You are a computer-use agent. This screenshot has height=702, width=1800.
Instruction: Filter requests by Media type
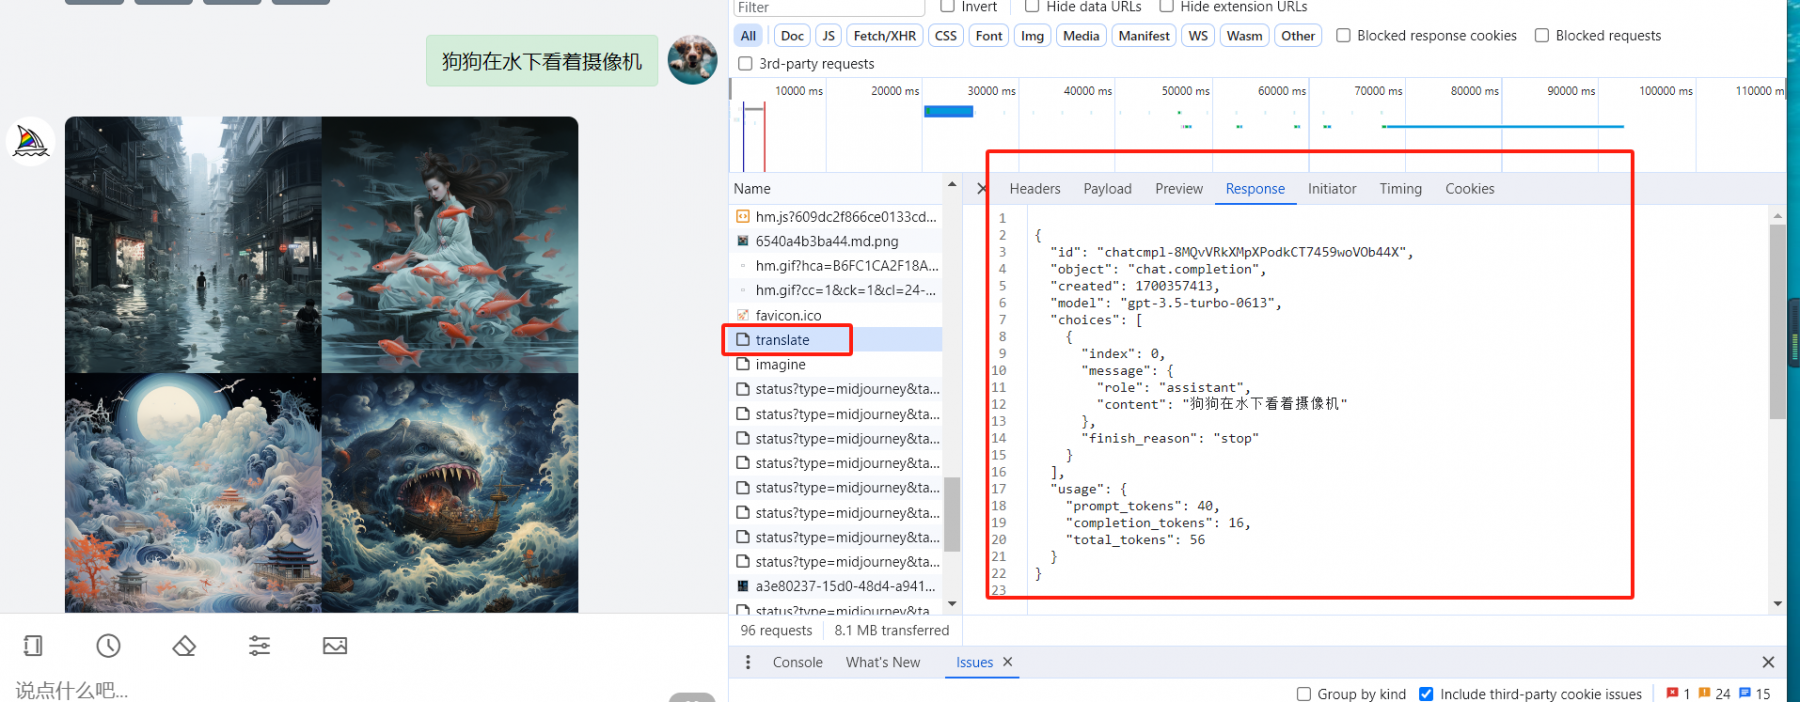pyautogui.click(x=1081, y=36)
